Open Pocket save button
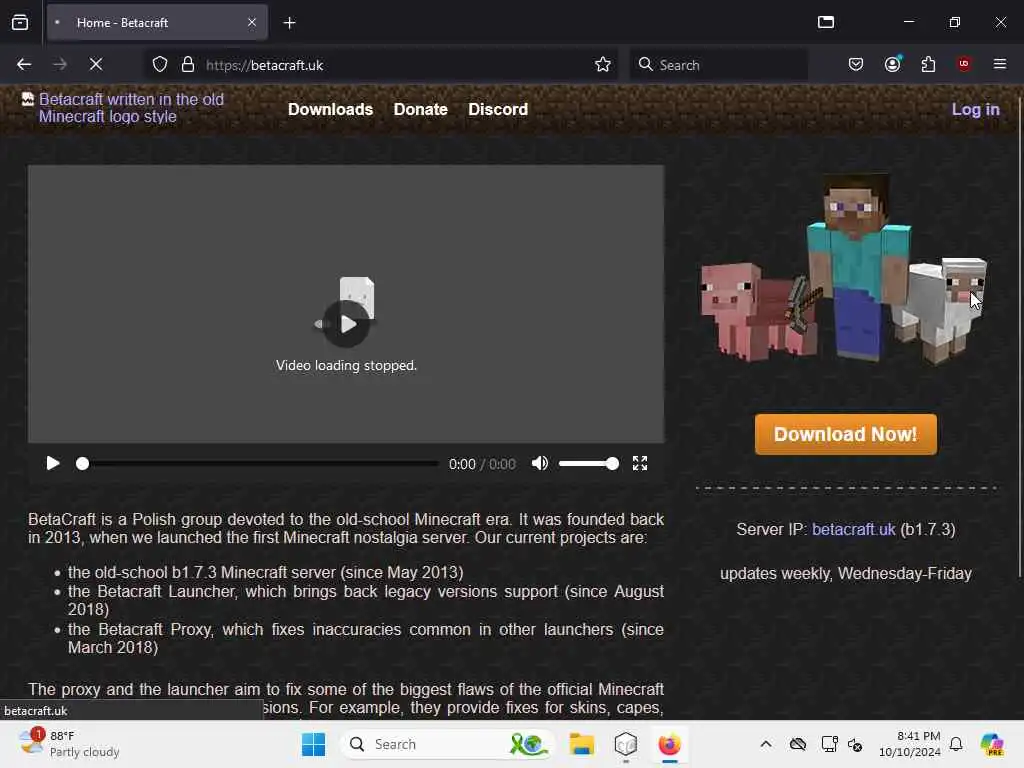This screenshot has height=768, width=1024. click(x=856, y=64)
